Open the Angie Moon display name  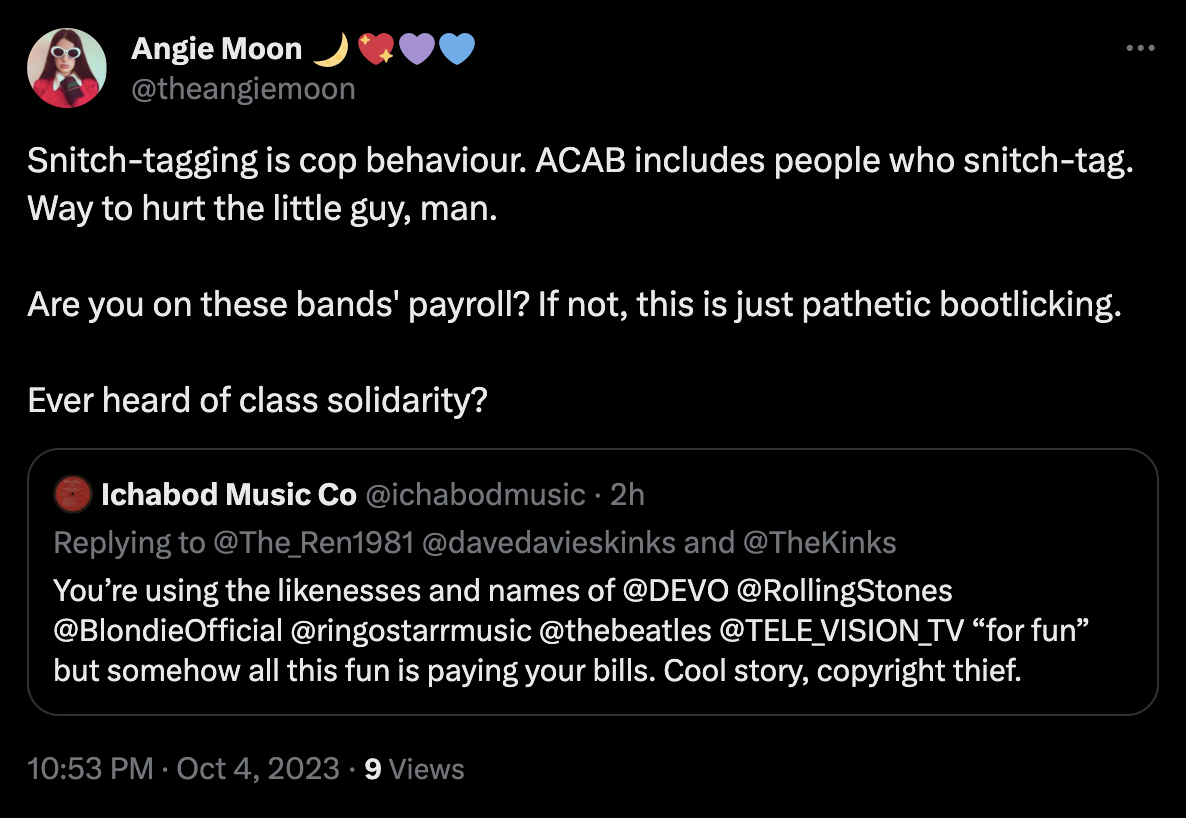(x=216, y=48)
